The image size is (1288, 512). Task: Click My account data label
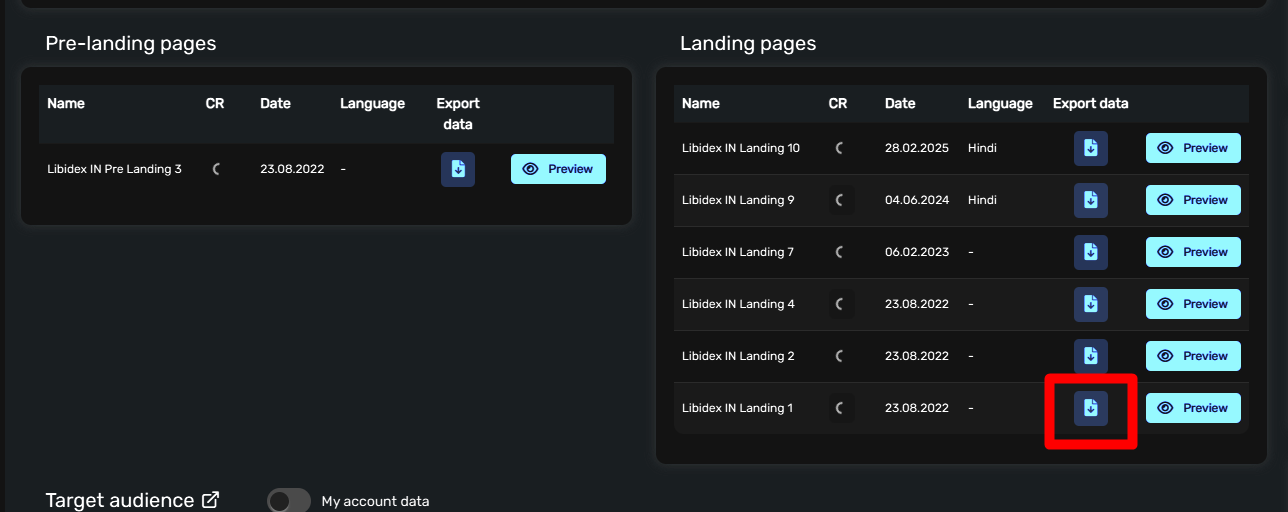[x=375, y=501]
